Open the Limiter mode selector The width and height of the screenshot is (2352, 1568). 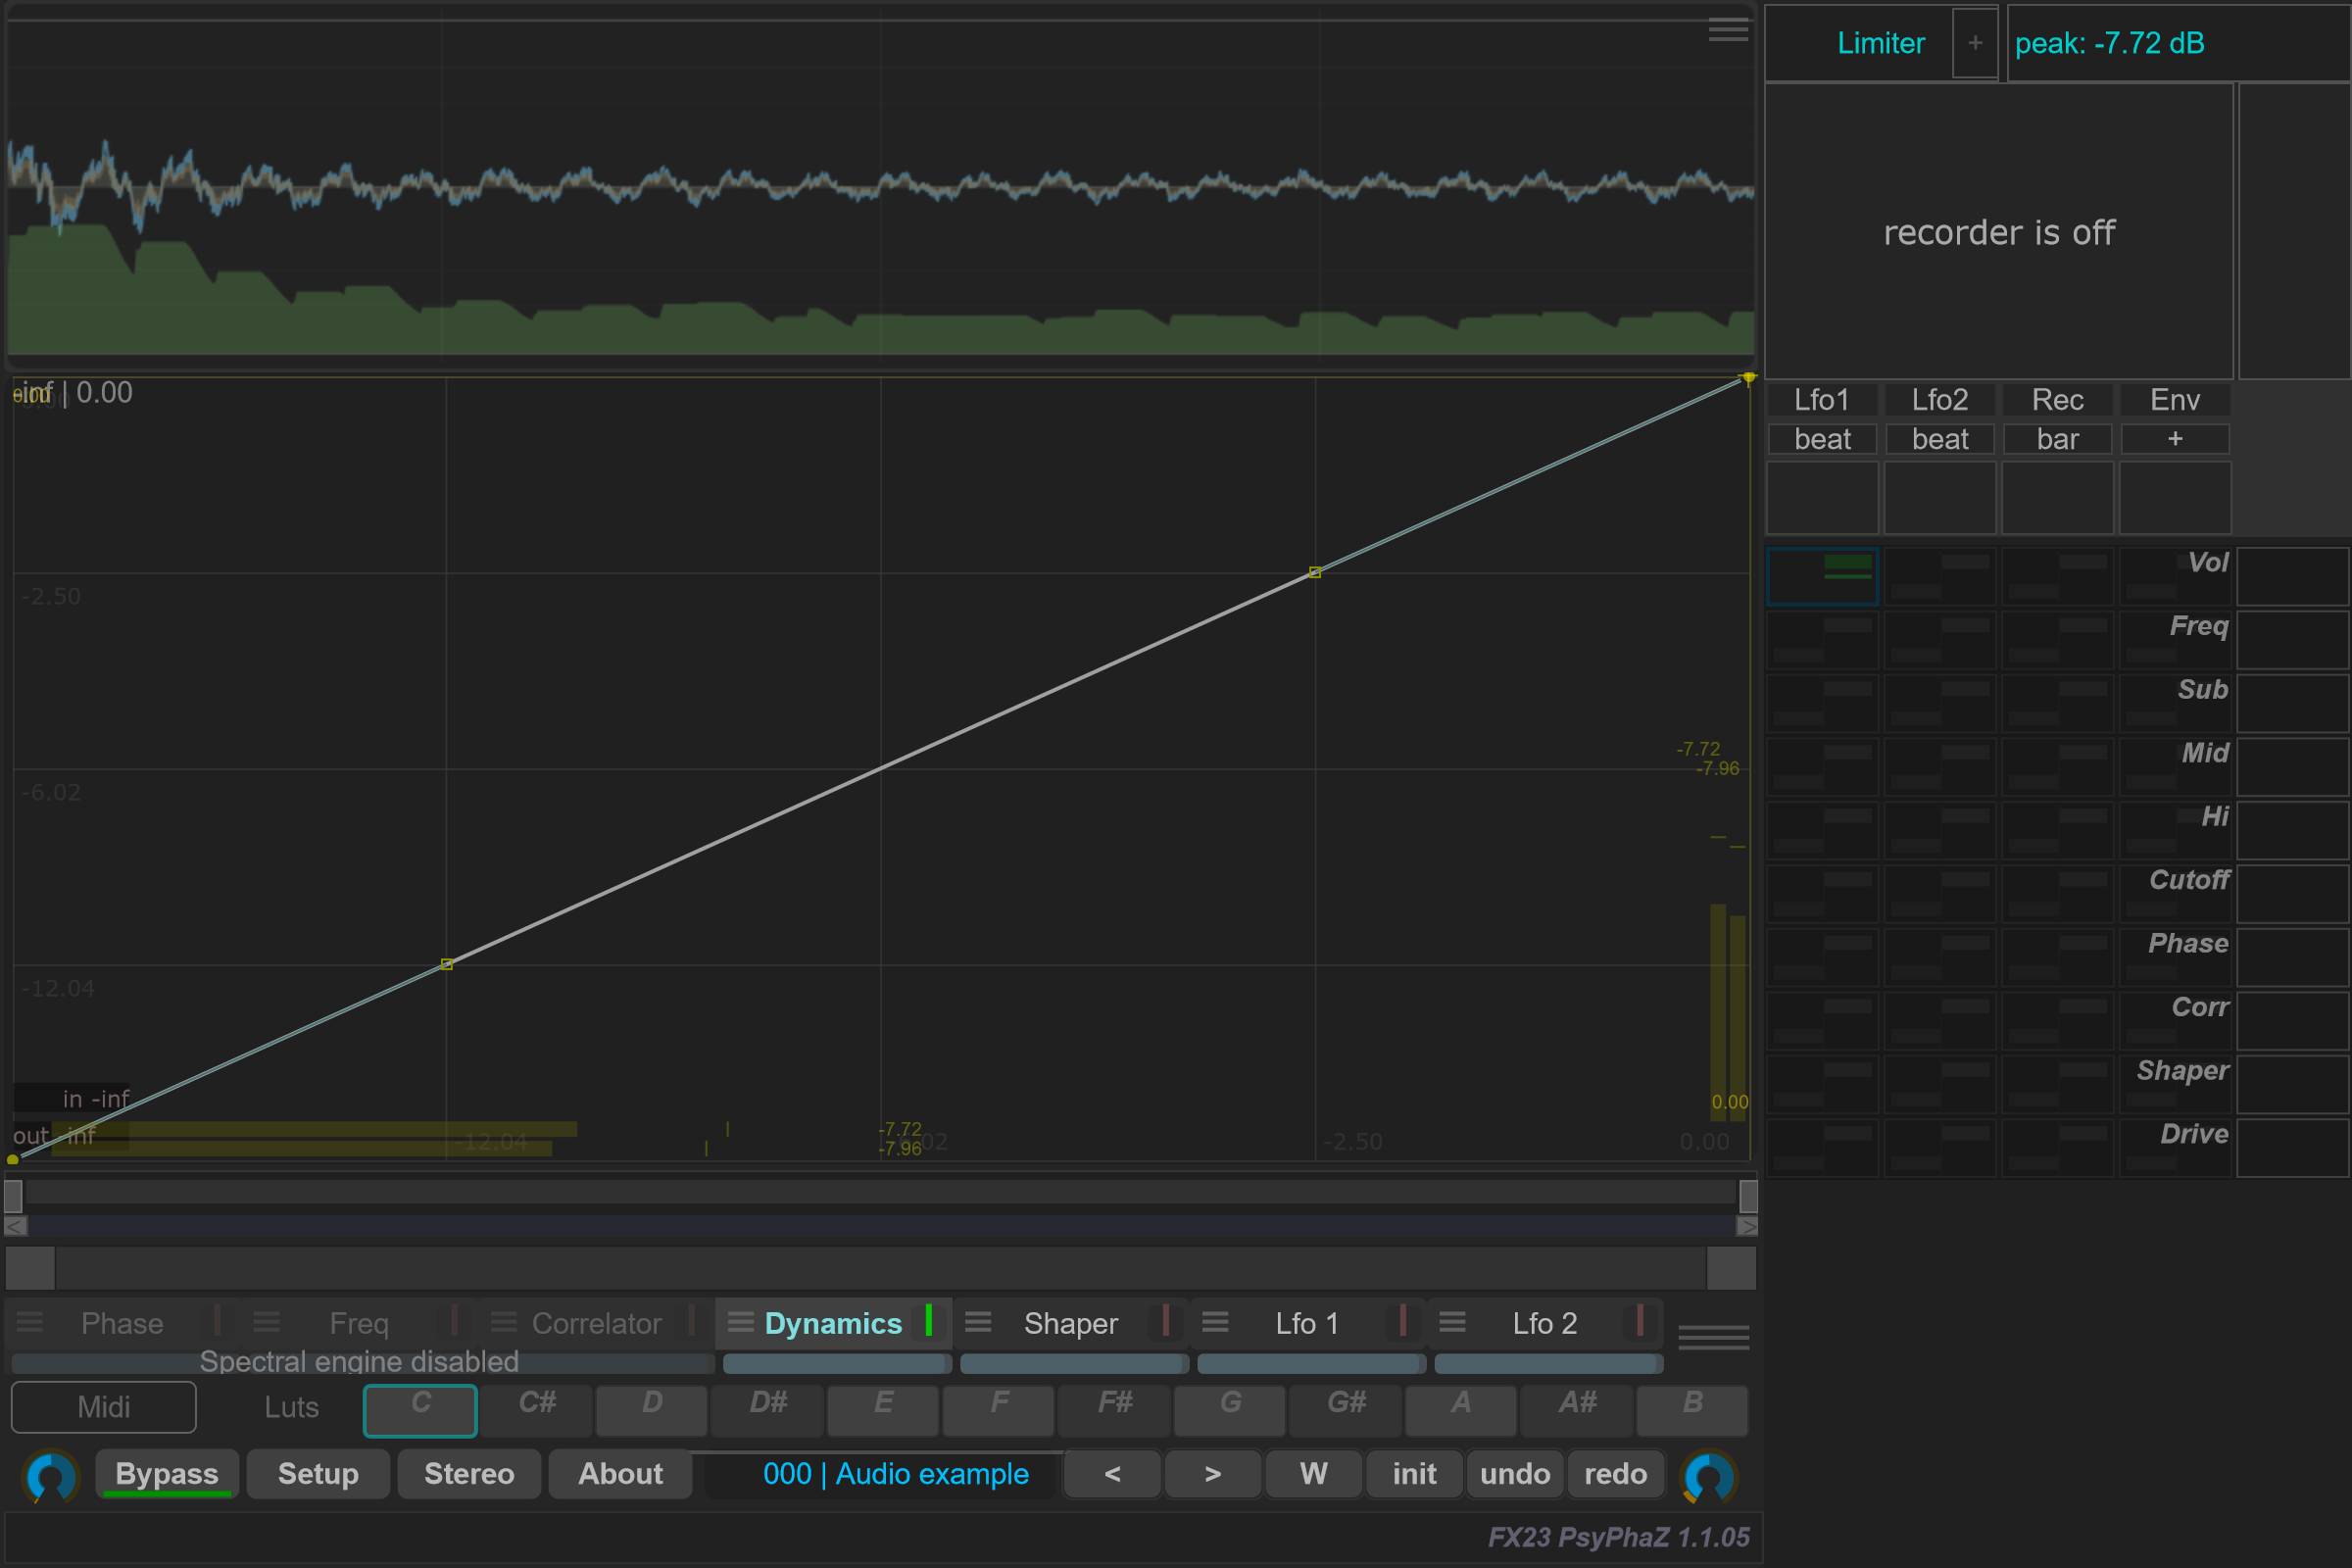[1880, 43]
